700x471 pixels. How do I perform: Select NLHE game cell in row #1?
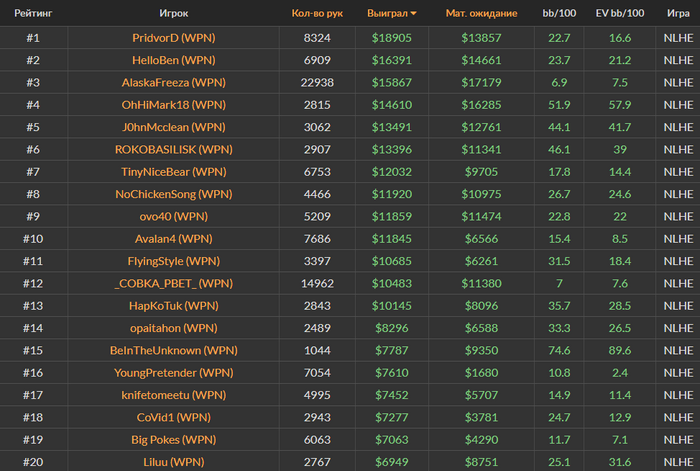pos(678,38)
